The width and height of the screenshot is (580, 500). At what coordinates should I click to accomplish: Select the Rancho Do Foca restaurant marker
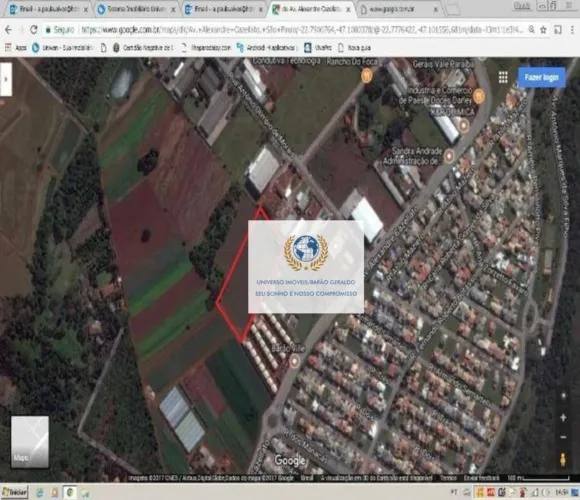click(366, 76)
